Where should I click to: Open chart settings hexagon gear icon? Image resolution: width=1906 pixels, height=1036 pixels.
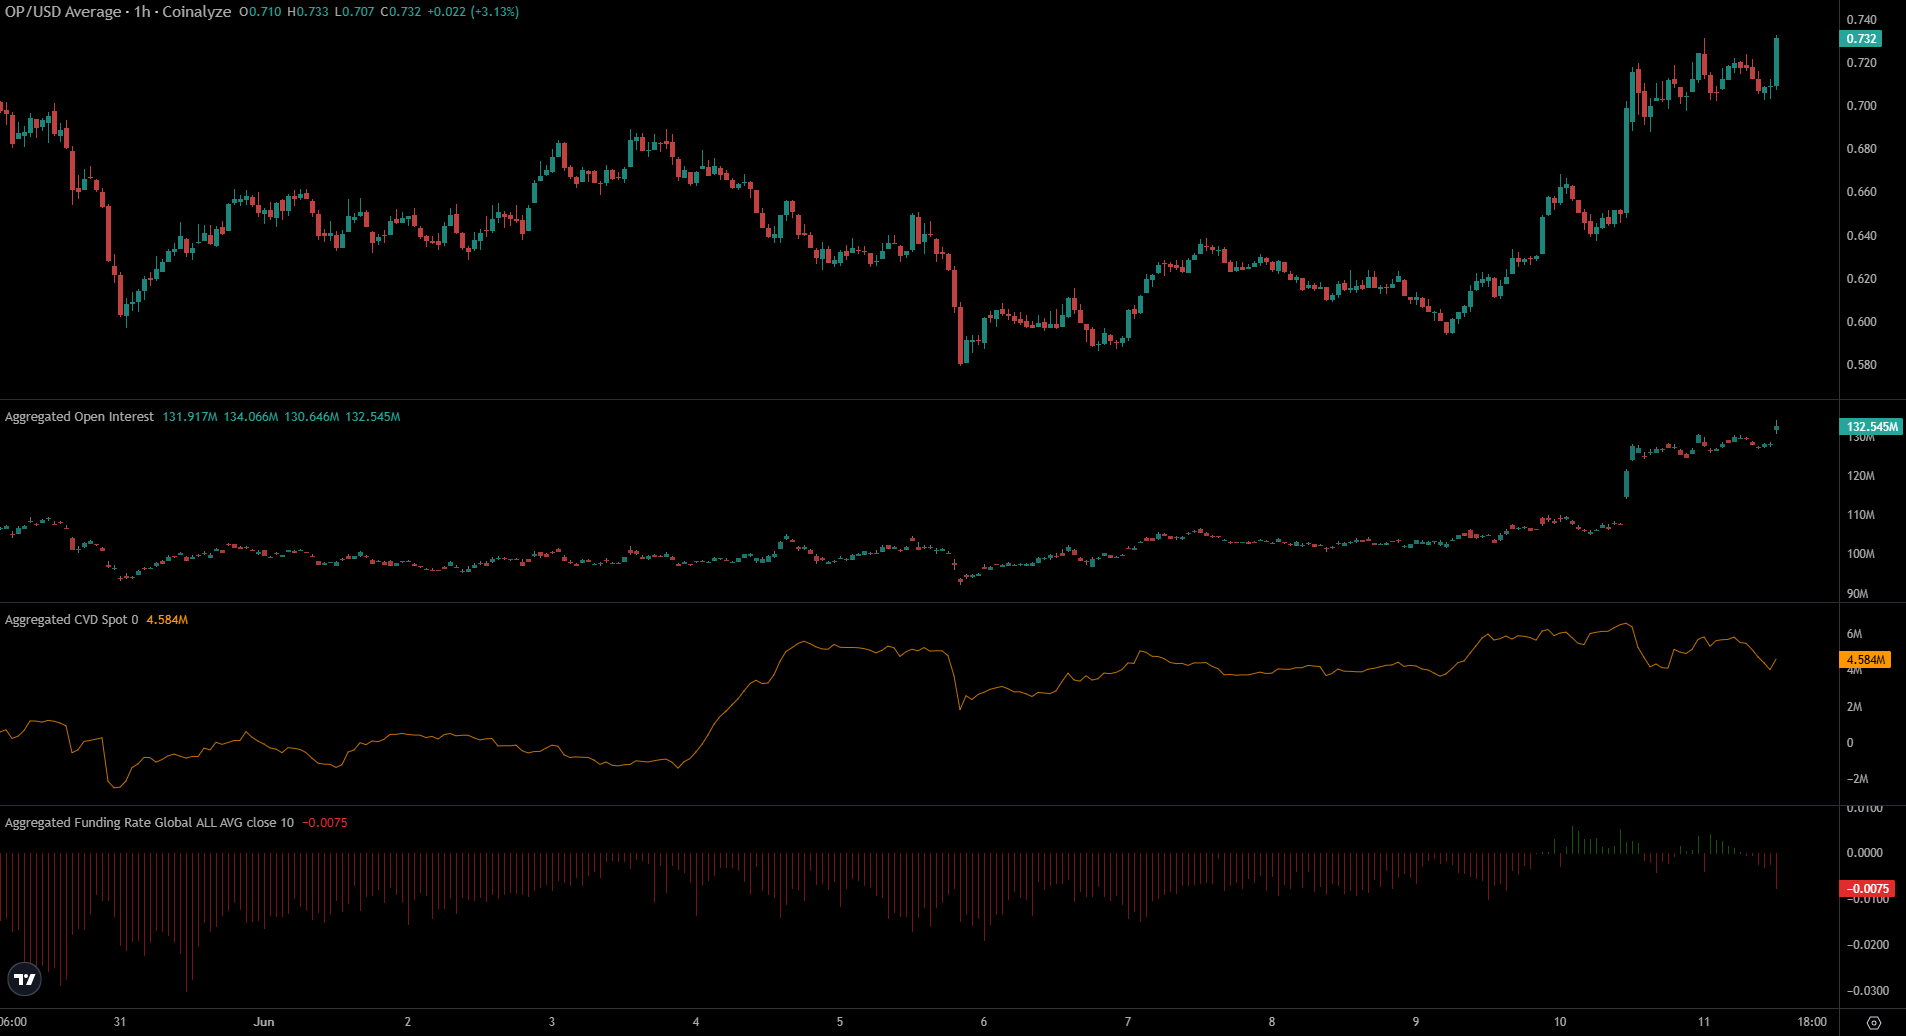tap(1874, 1022)
